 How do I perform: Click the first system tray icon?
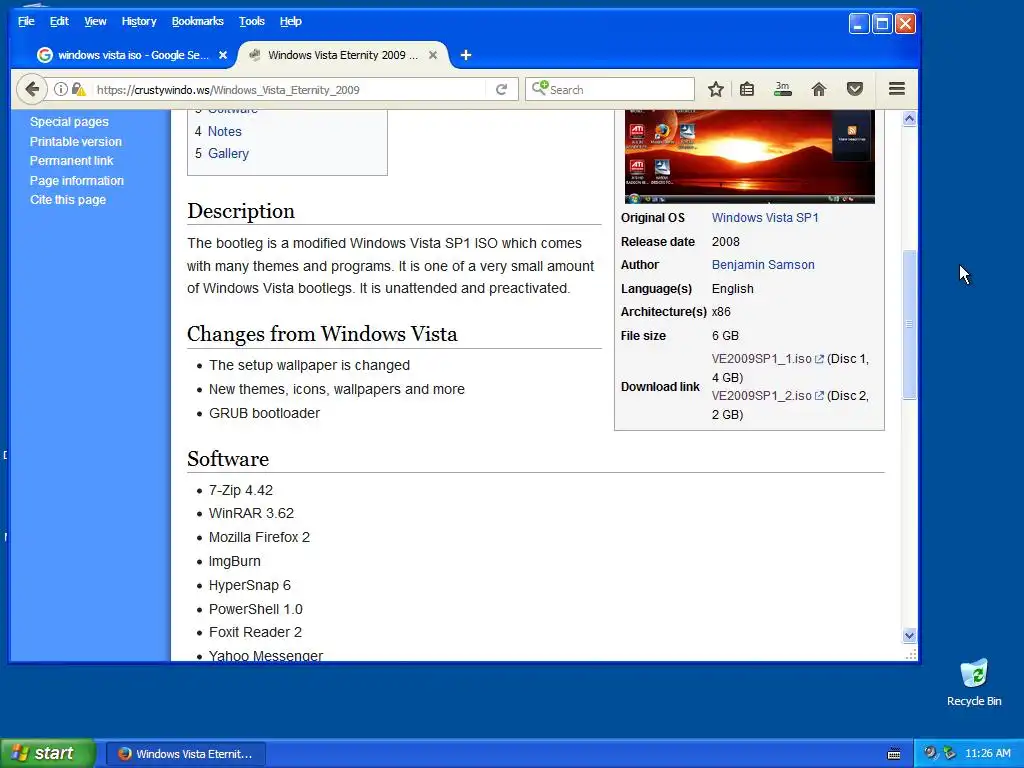click(x=930, y=753)
